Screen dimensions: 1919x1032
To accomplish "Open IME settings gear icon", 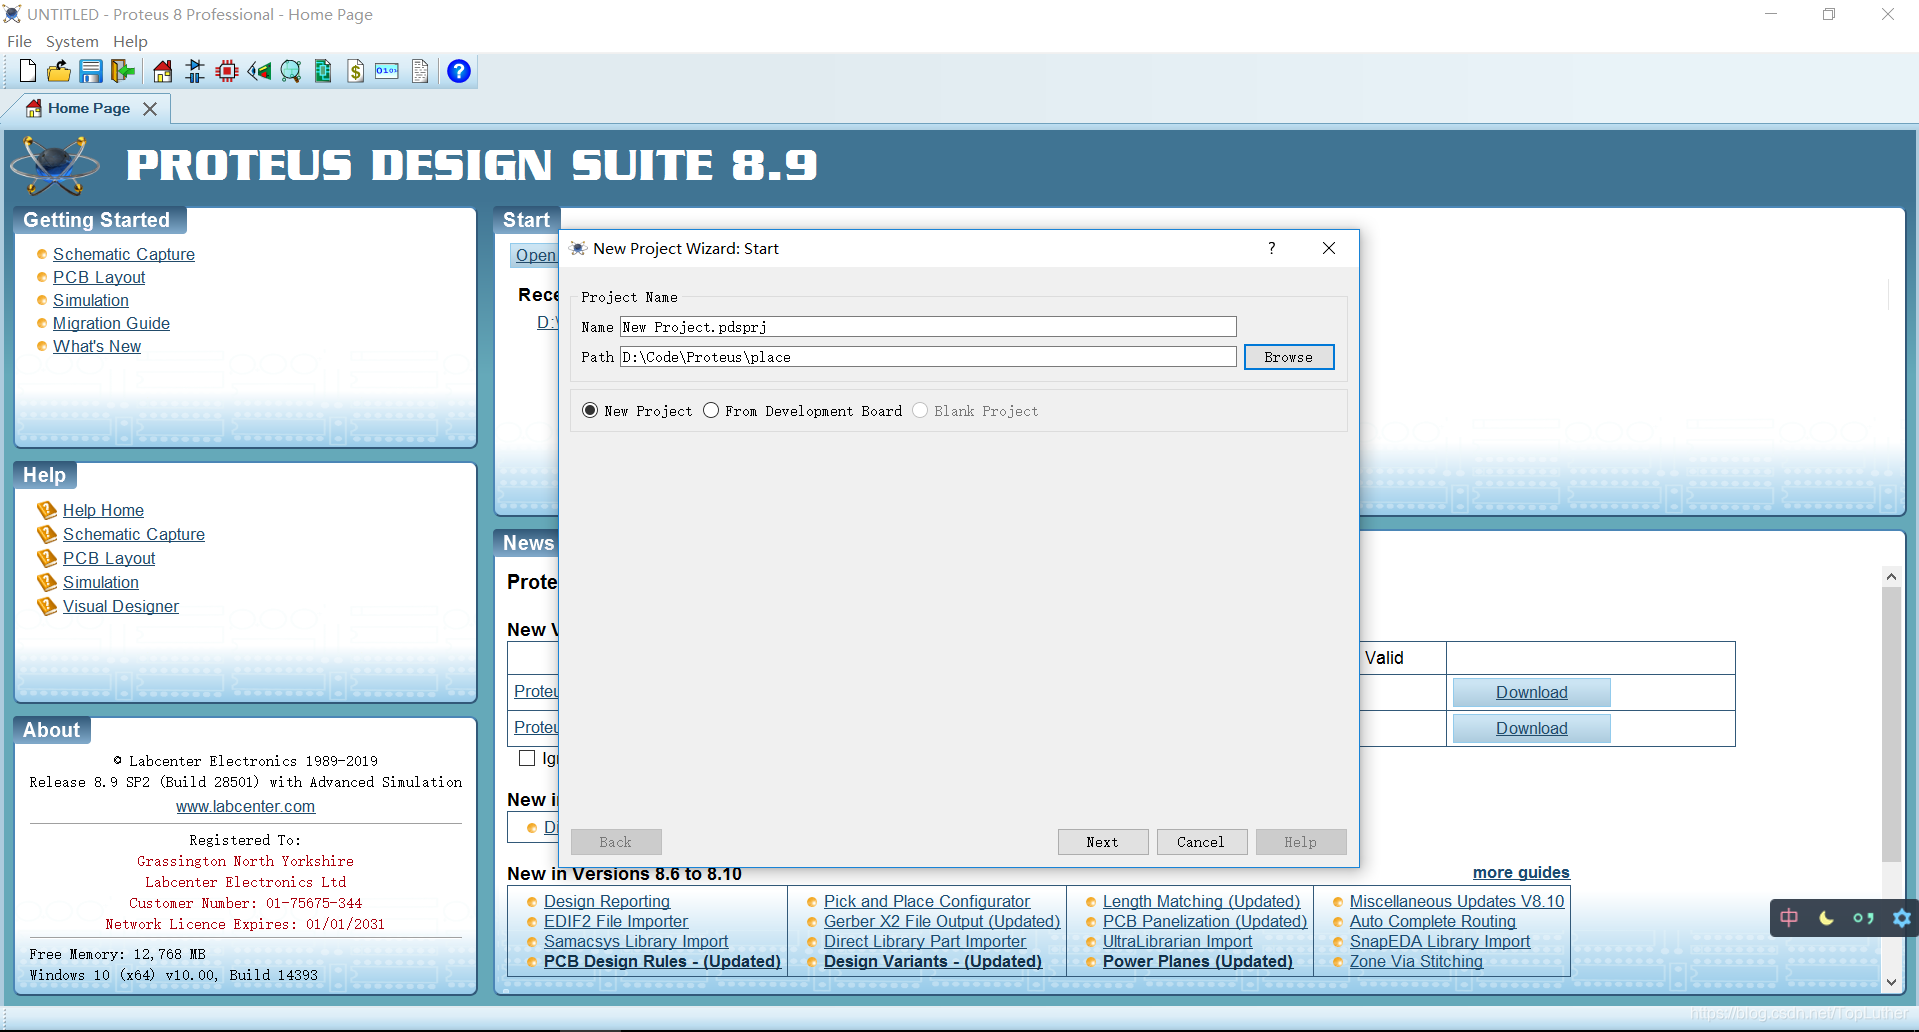I will point(1901,917).
